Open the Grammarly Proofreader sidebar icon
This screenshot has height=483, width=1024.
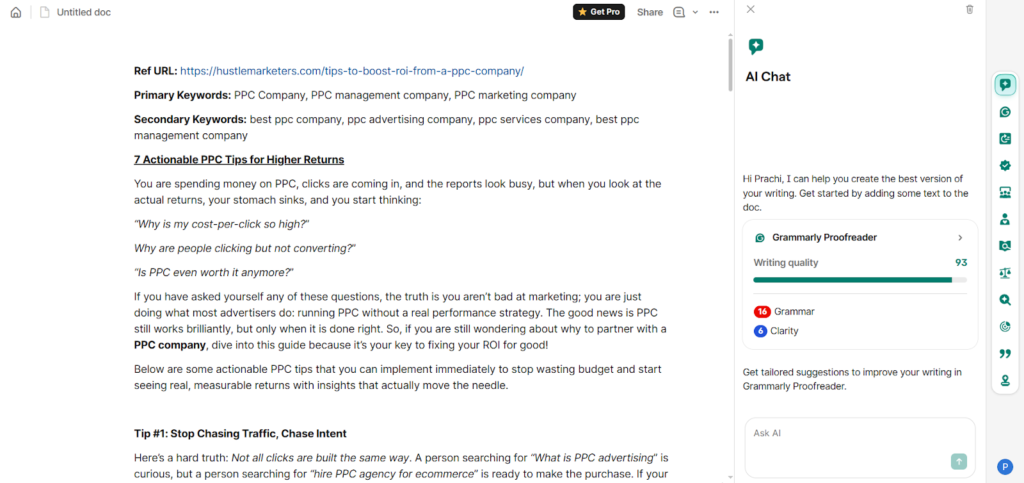click(1005, 112)
